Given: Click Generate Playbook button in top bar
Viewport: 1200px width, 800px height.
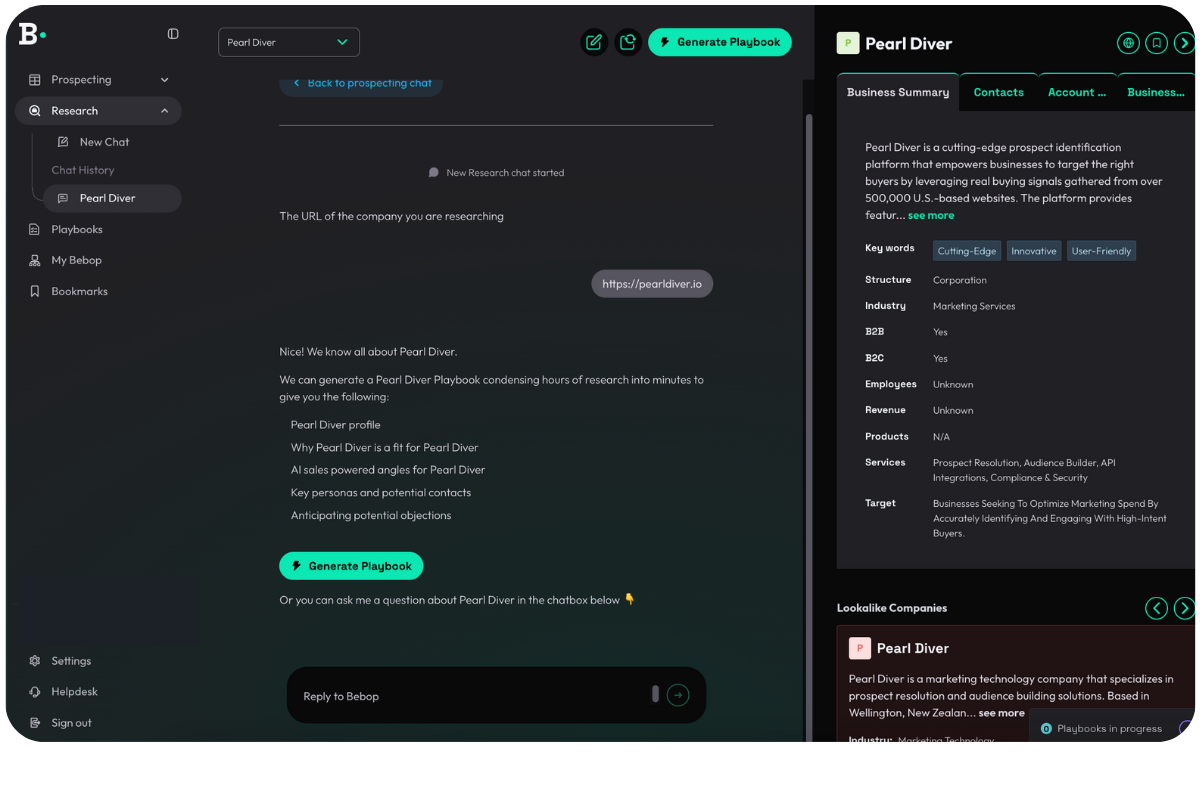Looking at the screenshot, I should [x=720, y=42].
